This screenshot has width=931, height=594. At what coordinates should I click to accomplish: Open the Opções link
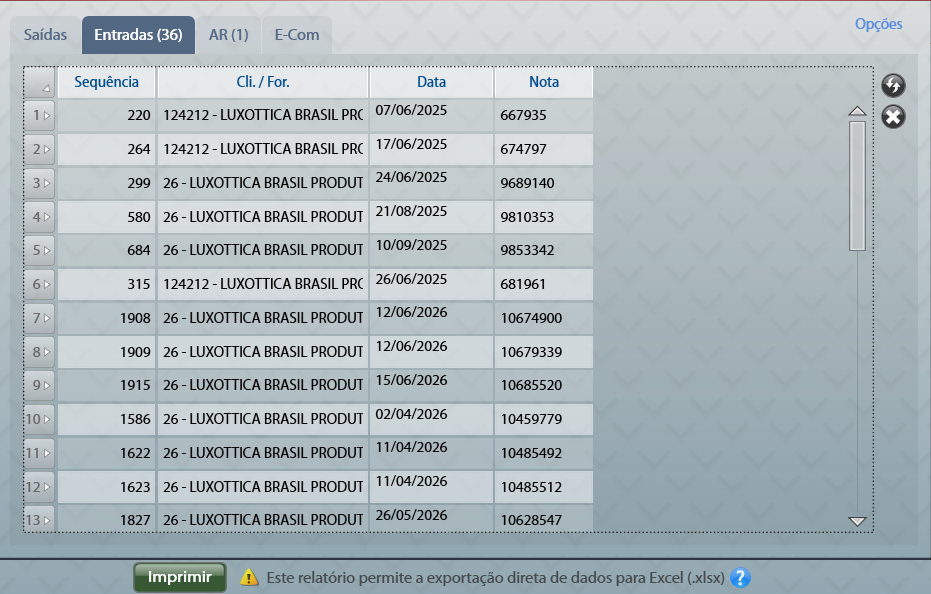(878, 24)
